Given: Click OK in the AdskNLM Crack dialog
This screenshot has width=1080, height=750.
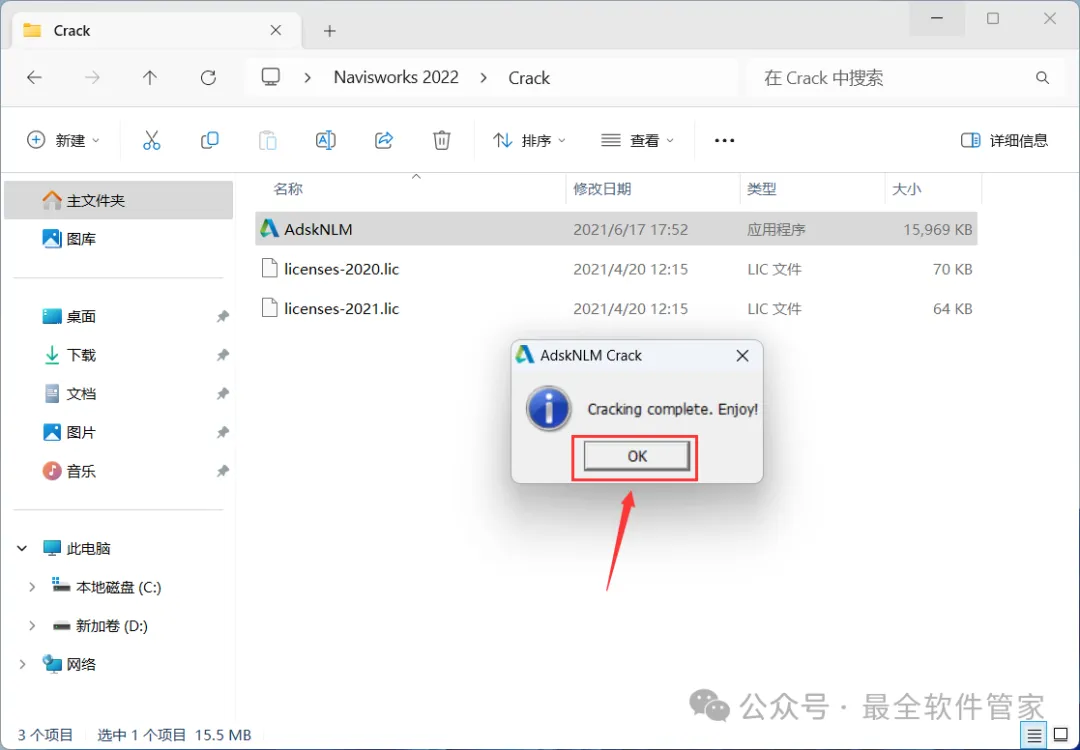Looking at the screenshot, I should pos(636,456).
